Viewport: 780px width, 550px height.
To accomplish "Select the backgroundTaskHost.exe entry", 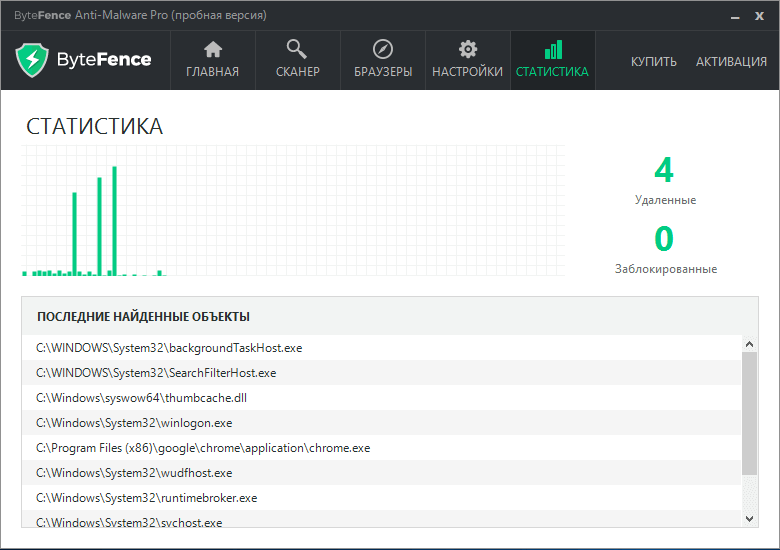I will pos(169,348).
